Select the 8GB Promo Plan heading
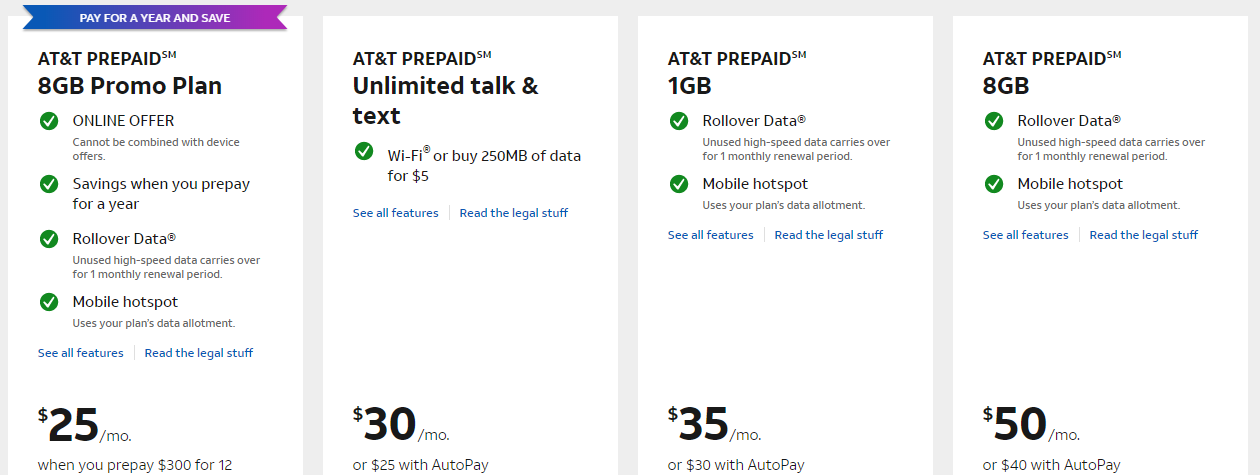Viewport: 1260px width, 475px height. click(x=130, y=85)
